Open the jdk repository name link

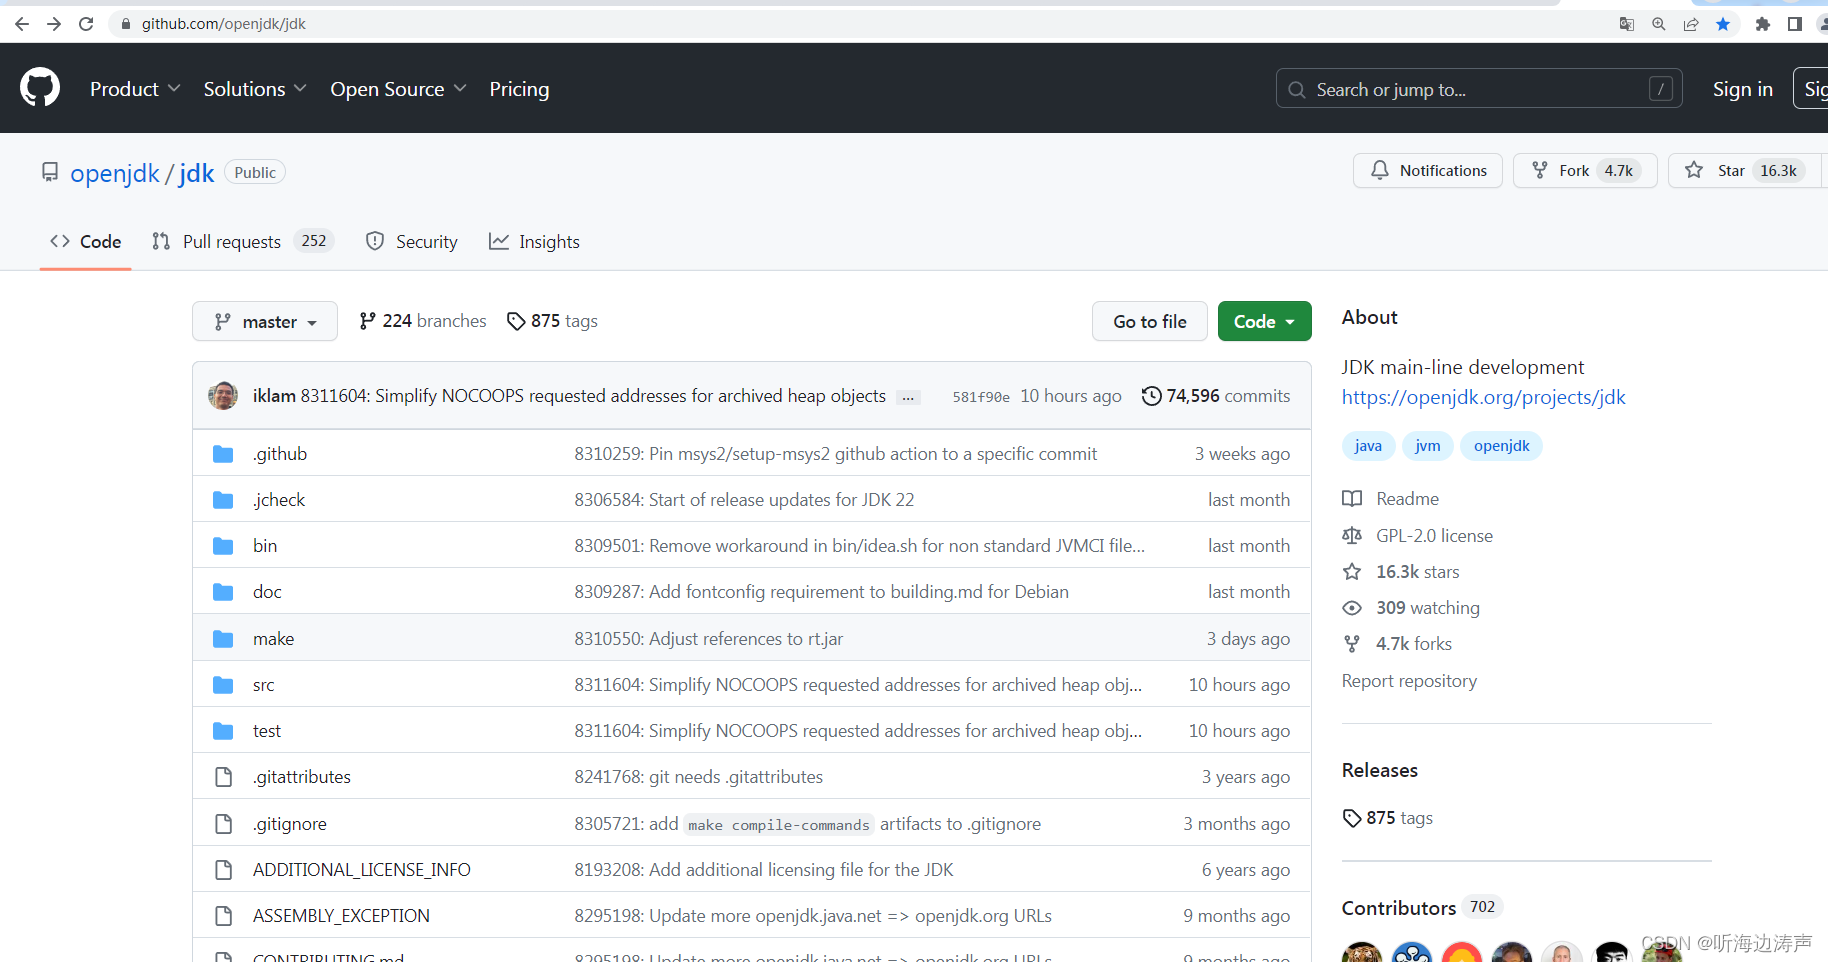(x=197, y=173)
